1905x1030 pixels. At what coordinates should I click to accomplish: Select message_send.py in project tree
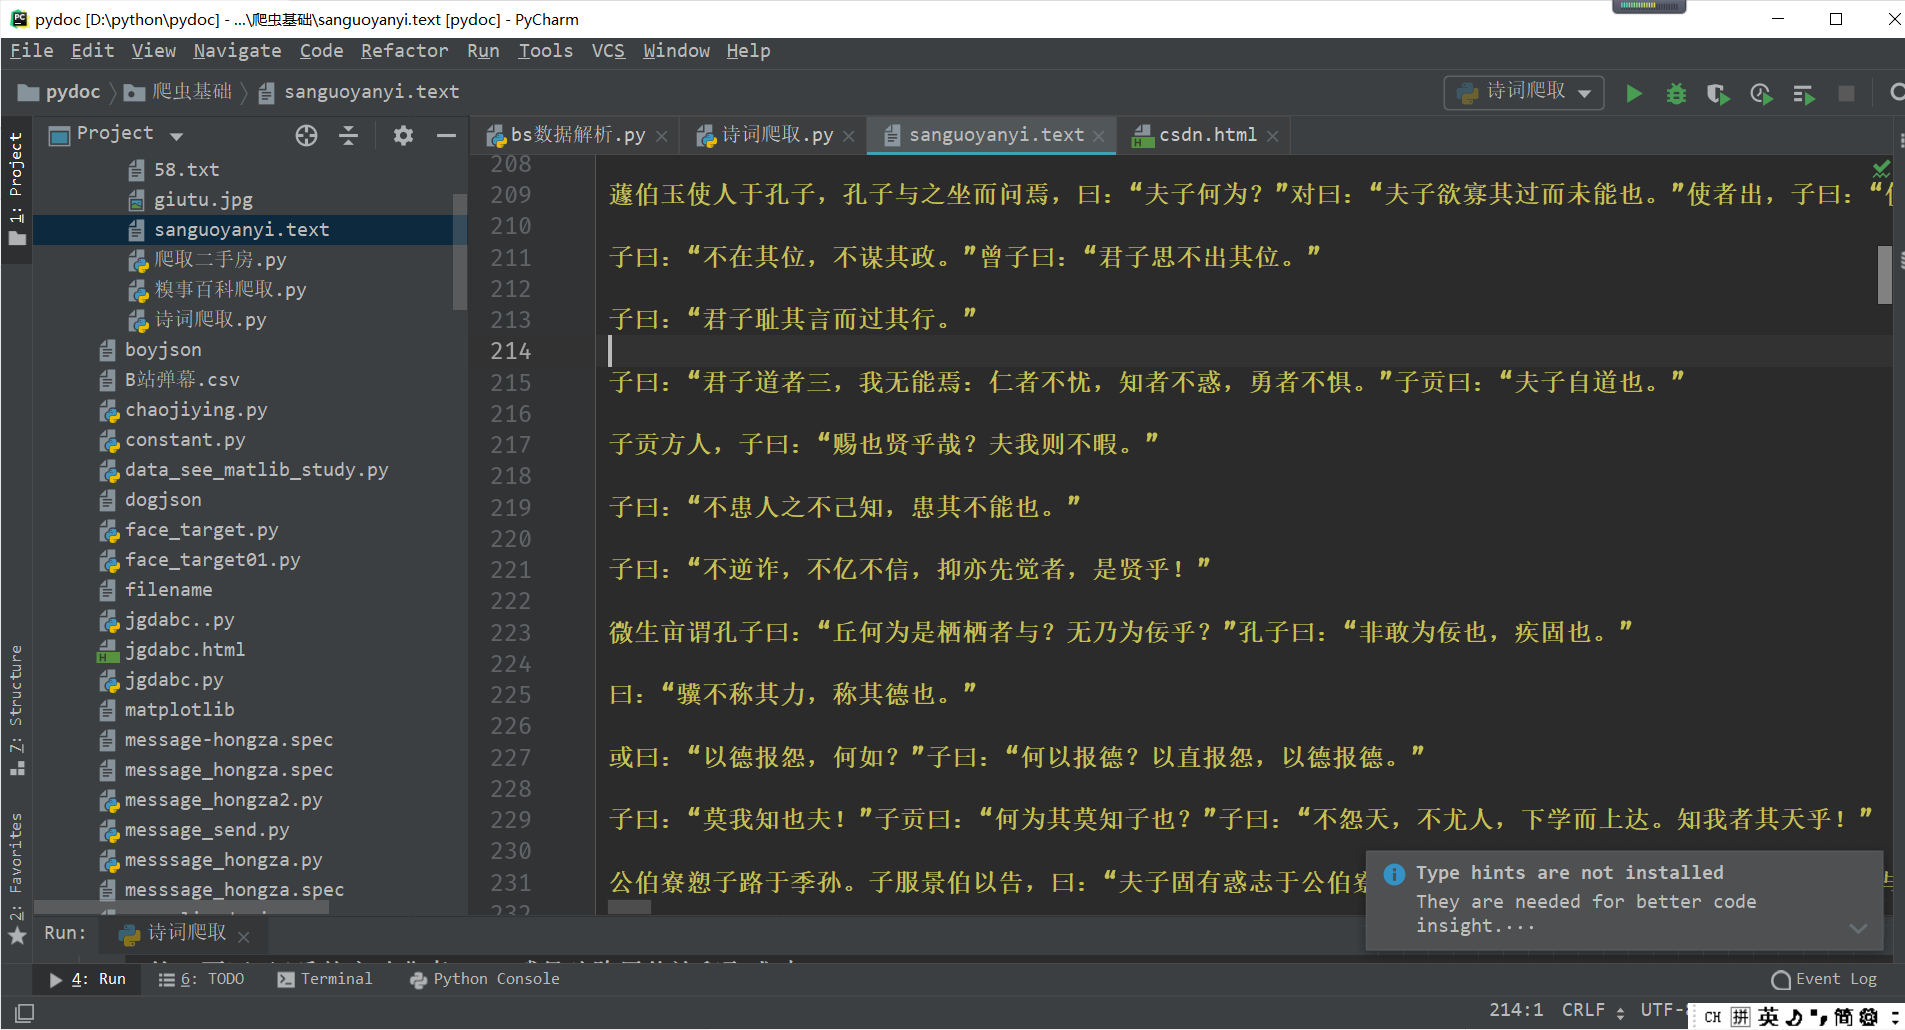point(193,830)
